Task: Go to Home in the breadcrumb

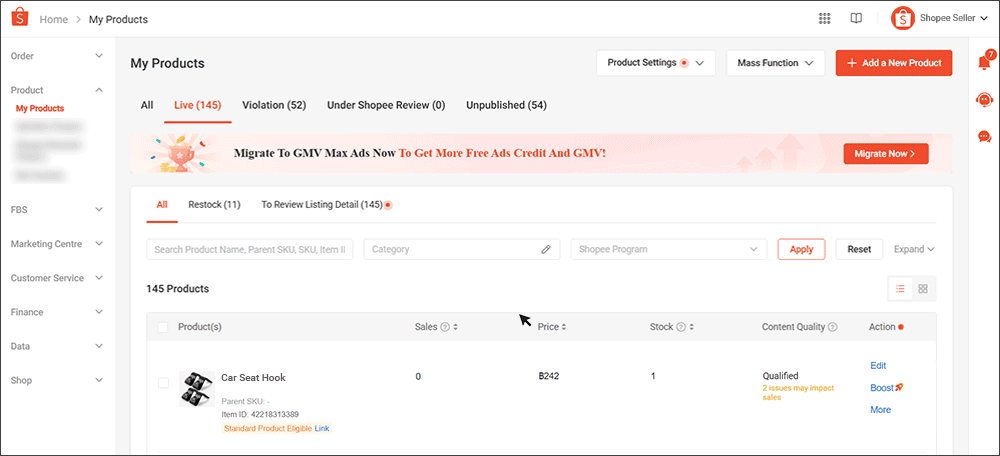Action: [54, 19]
